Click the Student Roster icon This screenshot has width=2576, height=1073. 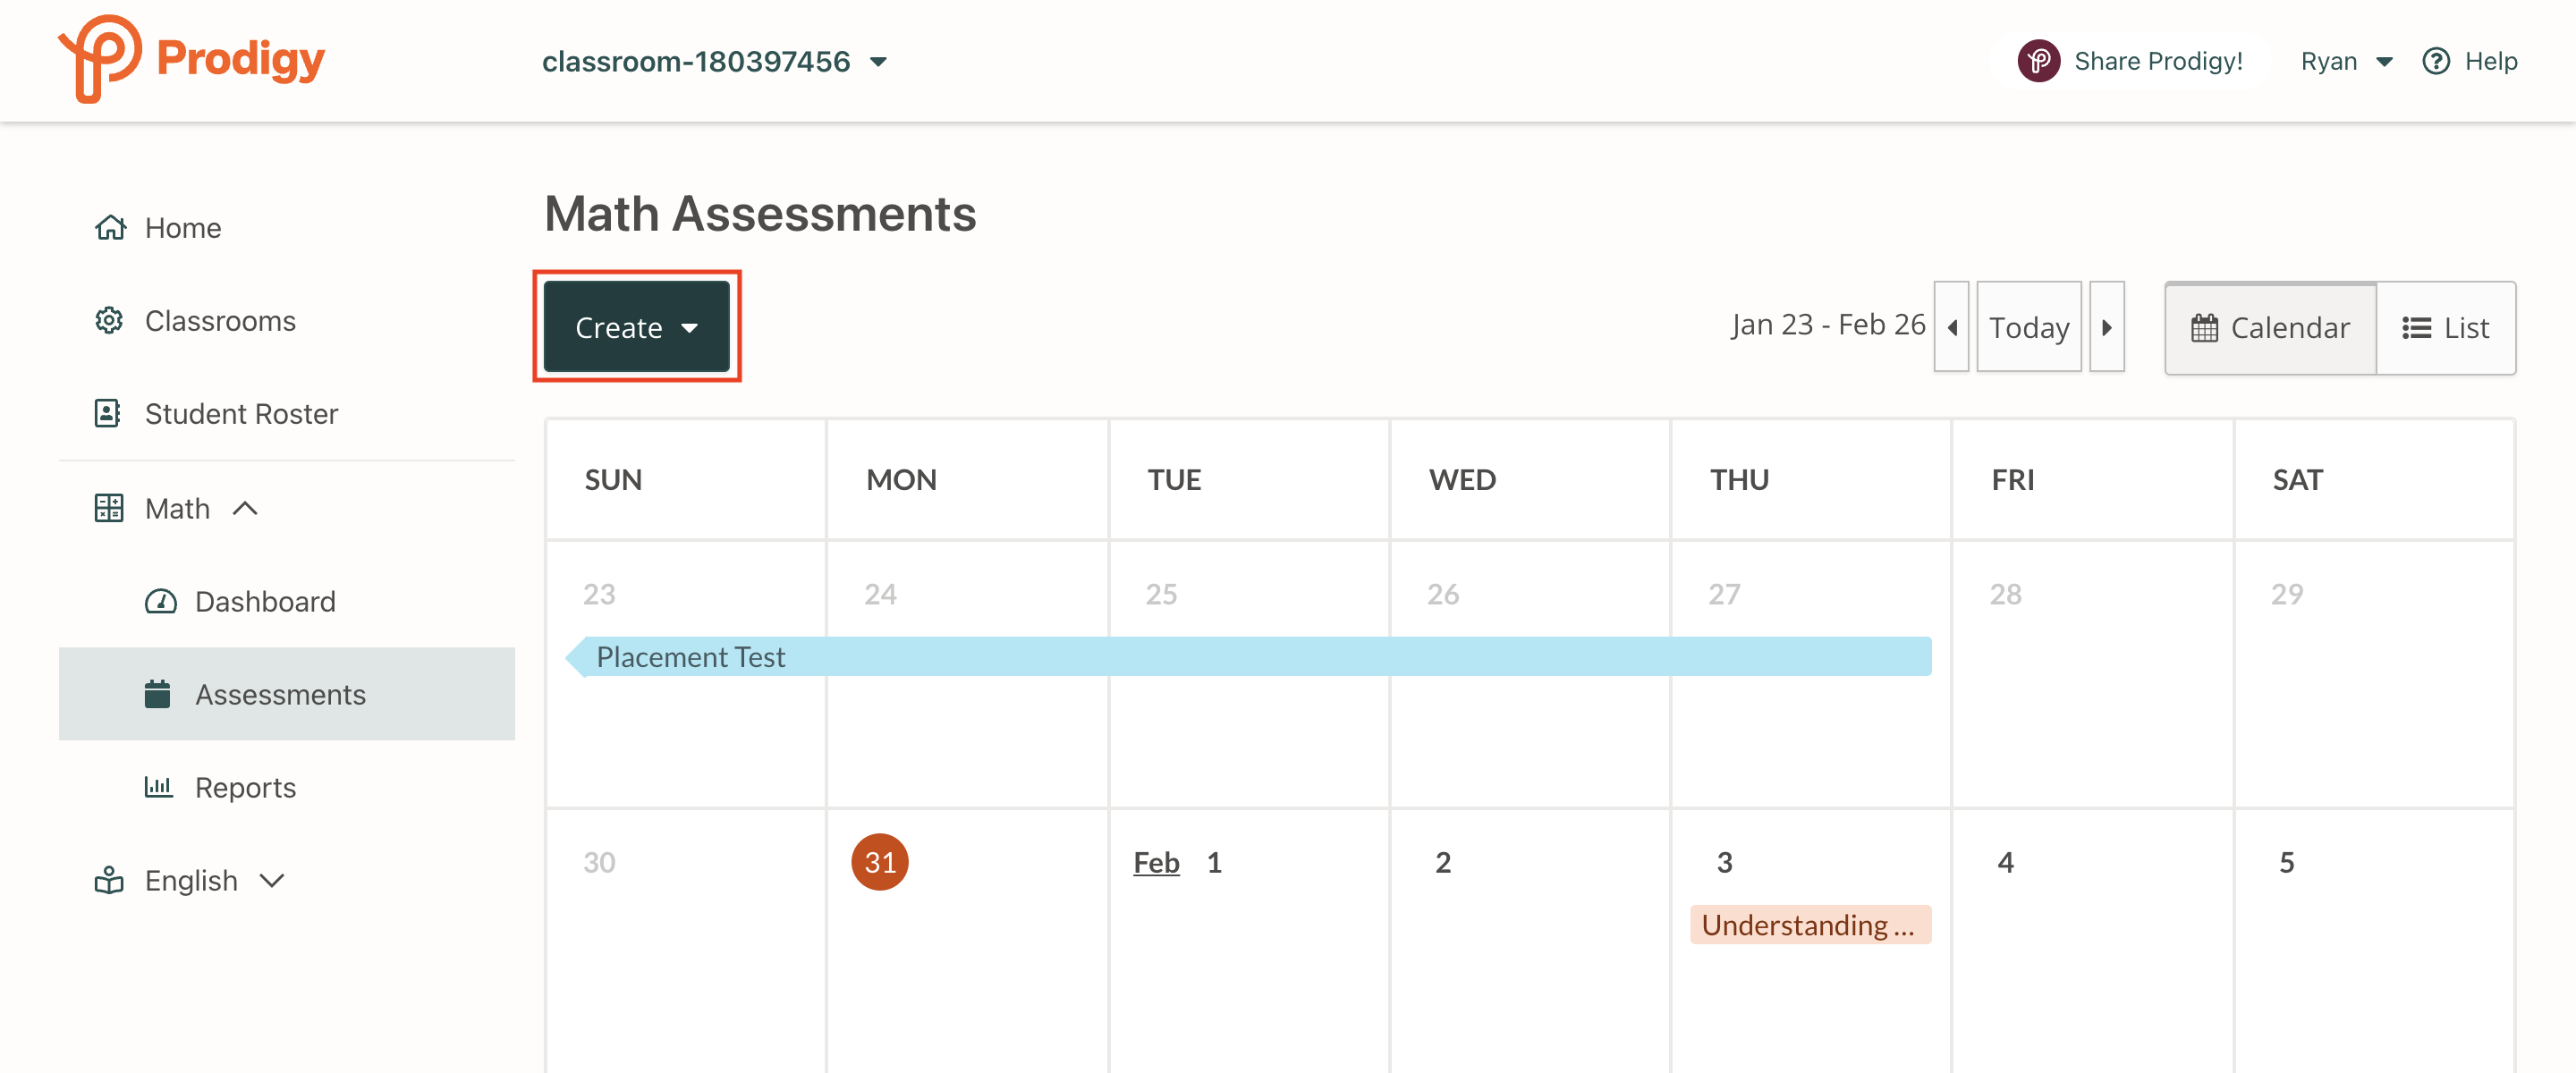pos(110,413)
